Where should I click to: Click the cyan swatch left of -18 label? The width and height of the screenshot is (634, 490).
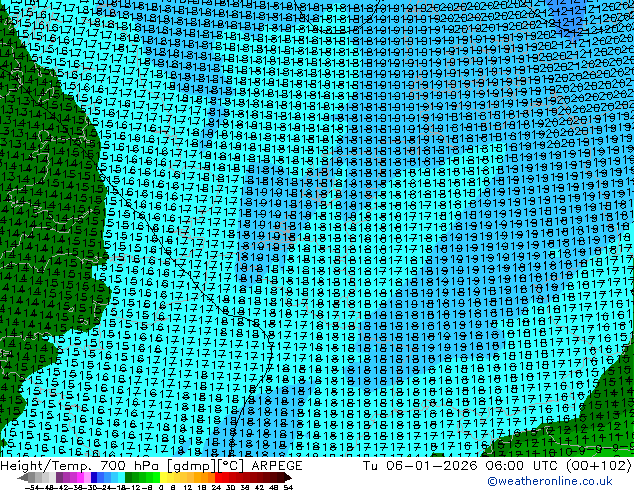pyautogui.click(x=121, y=477)
